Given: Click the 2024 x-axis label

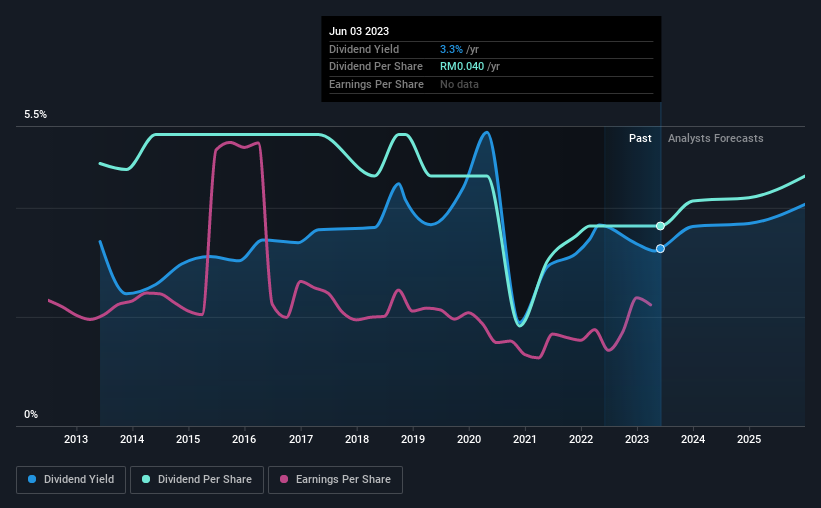Looking at the screenshot, I should point(693,439).
